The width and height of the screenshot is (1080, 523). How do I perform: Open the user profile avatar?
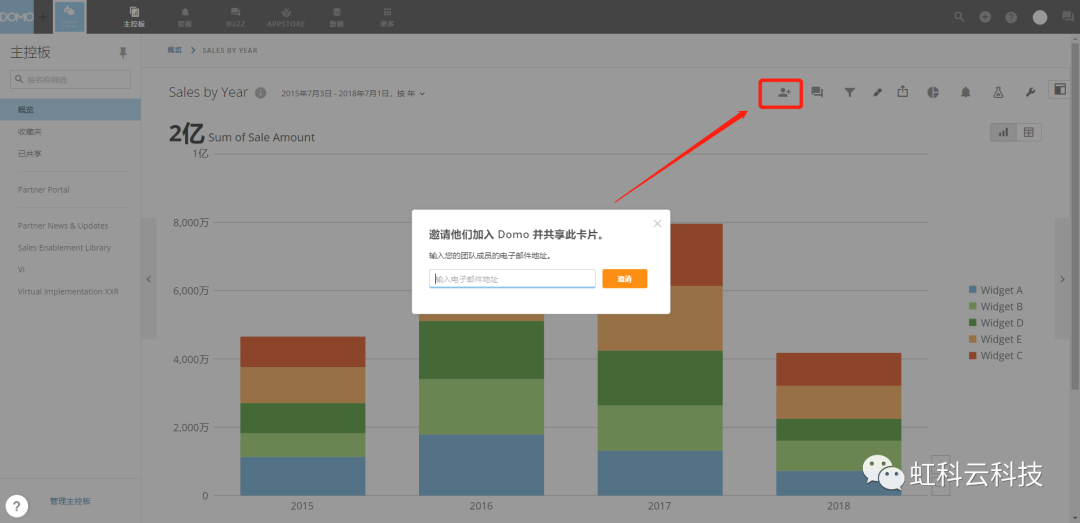pos(1040,17)
